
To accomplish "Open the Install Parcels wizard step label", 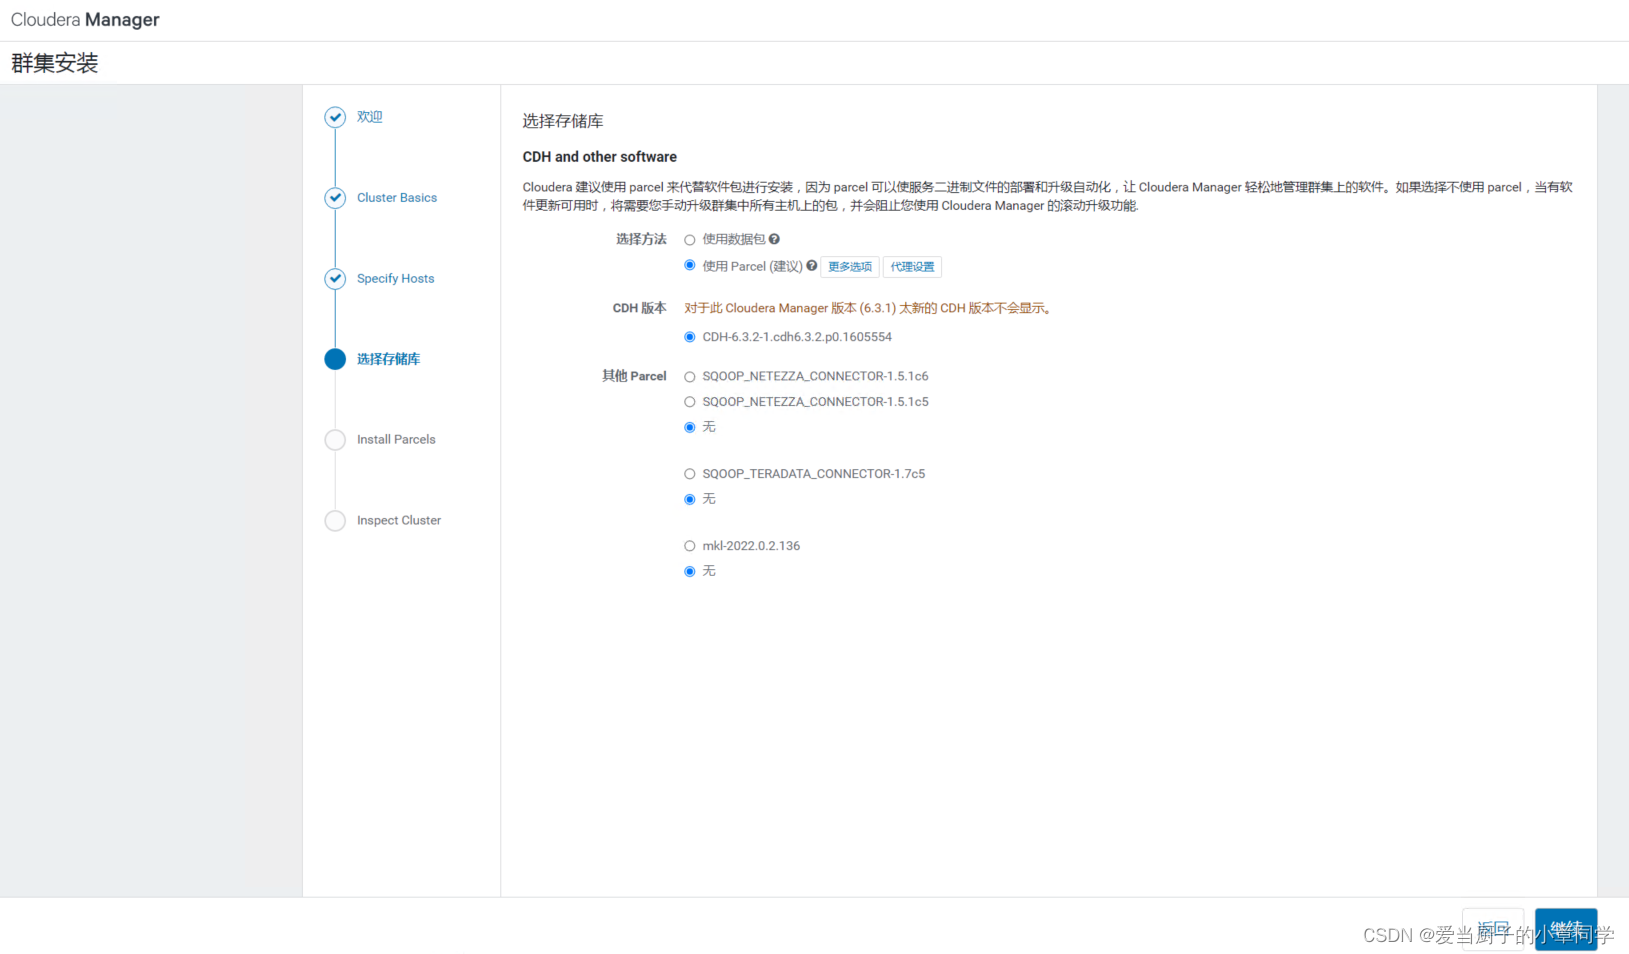I will pyautogui.click(x=396, y=440).
